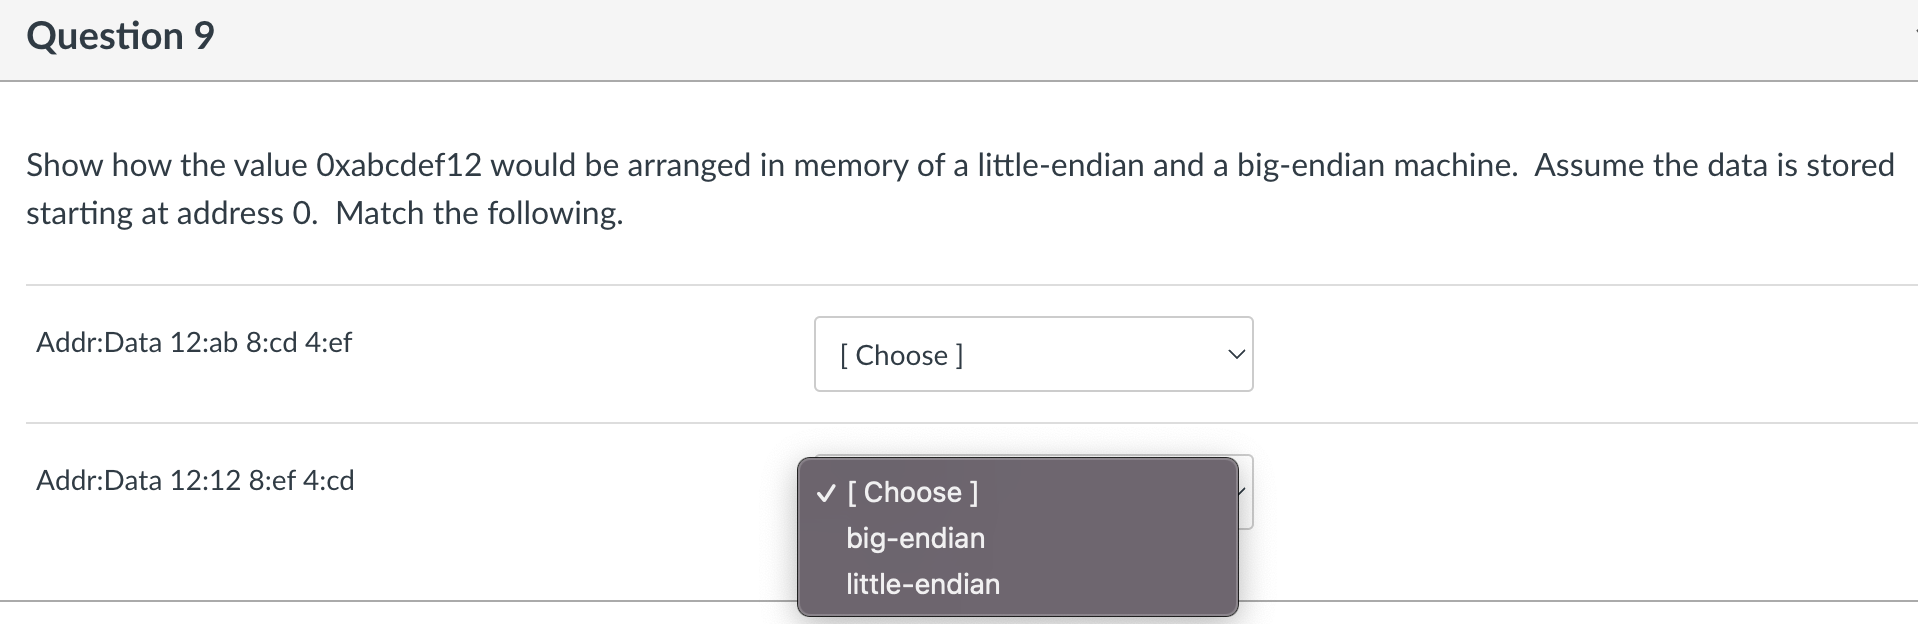Pick little-endian for the second matching row
This screenshot has height=624, width=1918.
tap(921, 584)
